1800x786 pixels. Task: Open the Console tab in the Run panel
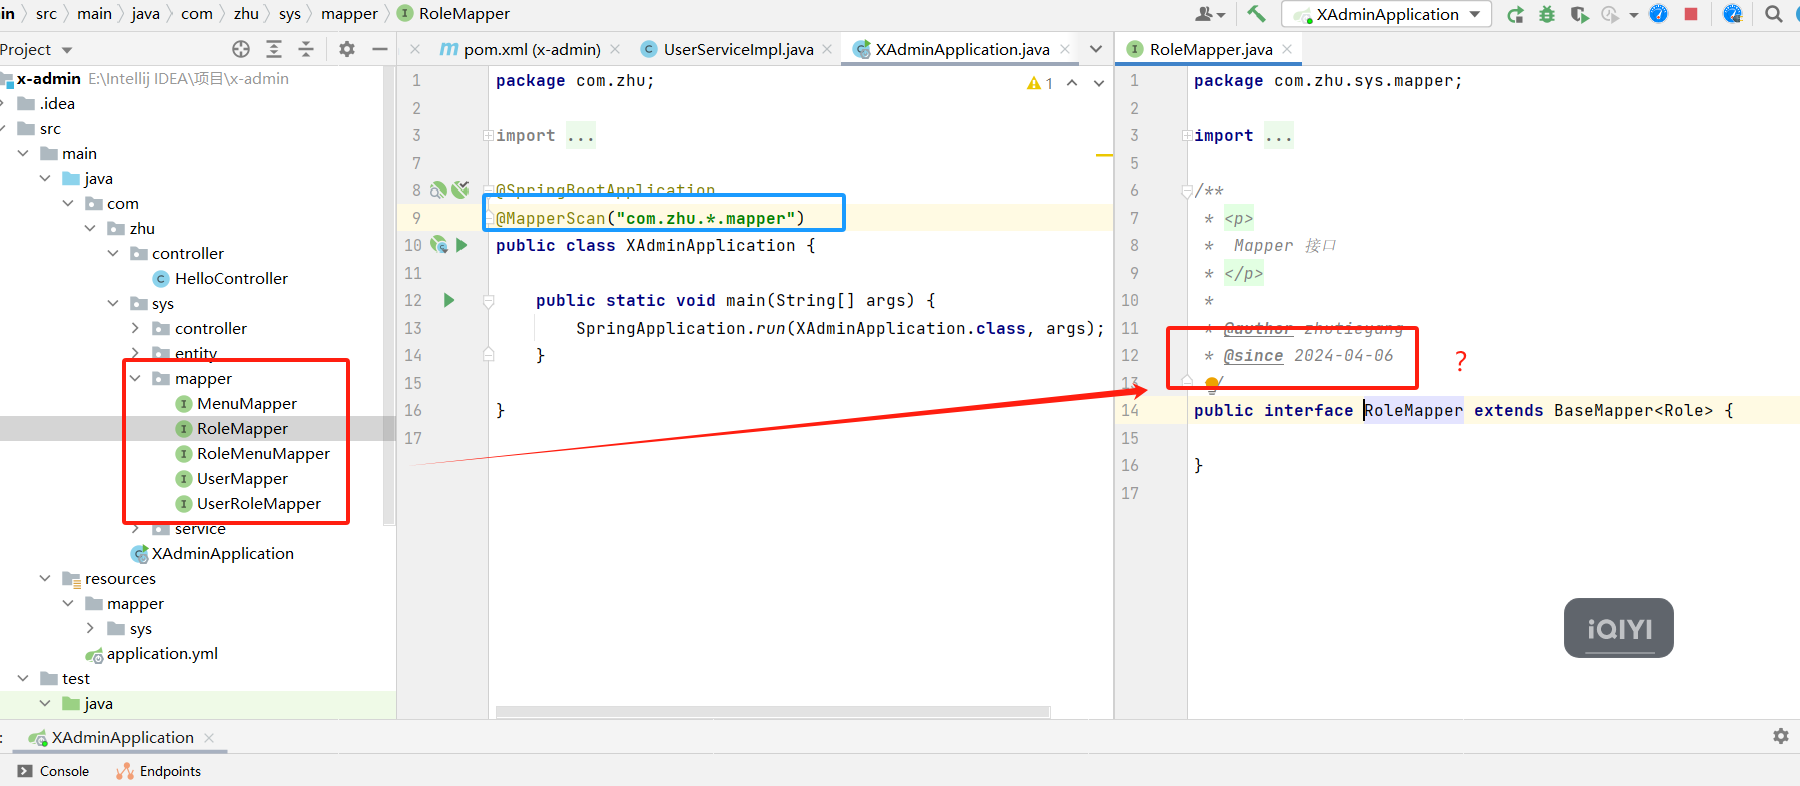(x=54, y=771)
